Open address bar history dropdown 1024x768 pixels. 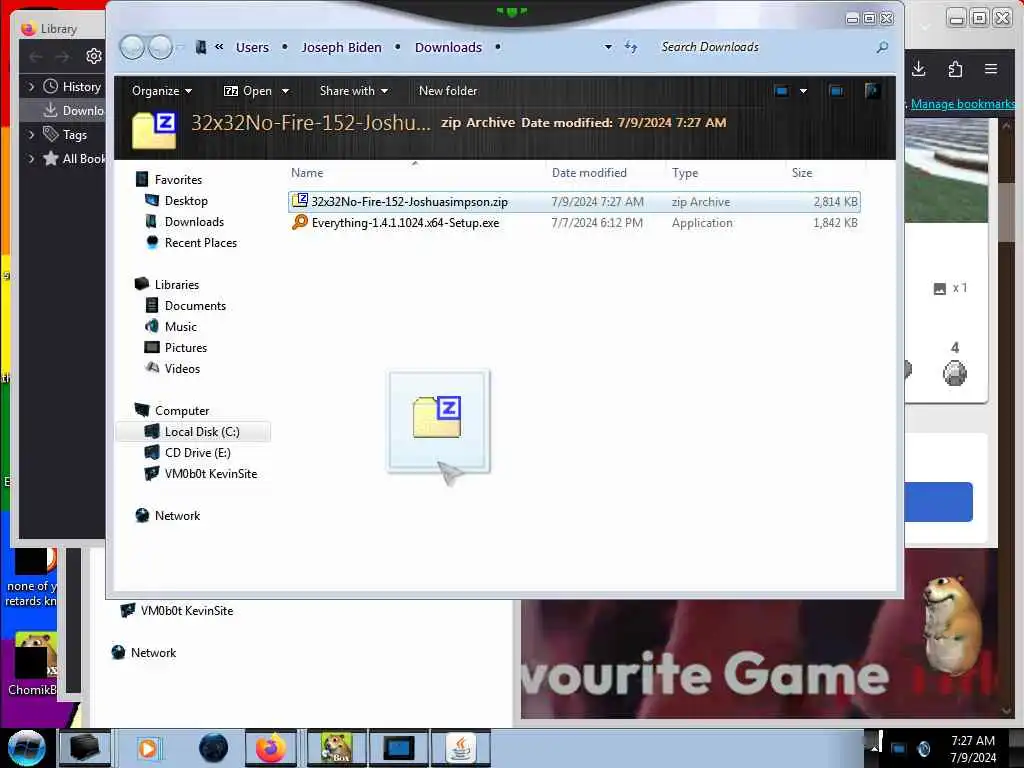(609, 47)
